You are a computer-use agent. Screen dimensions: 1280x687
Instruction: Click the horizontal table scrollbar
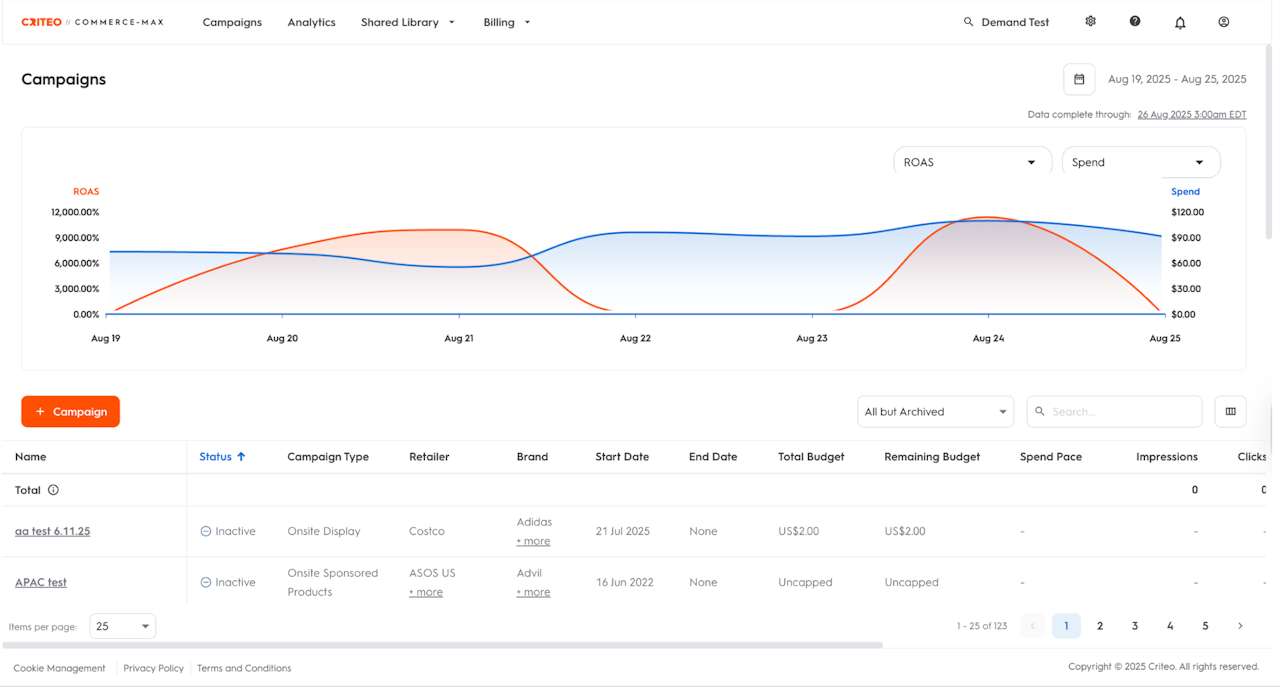(x=442, y=645)
